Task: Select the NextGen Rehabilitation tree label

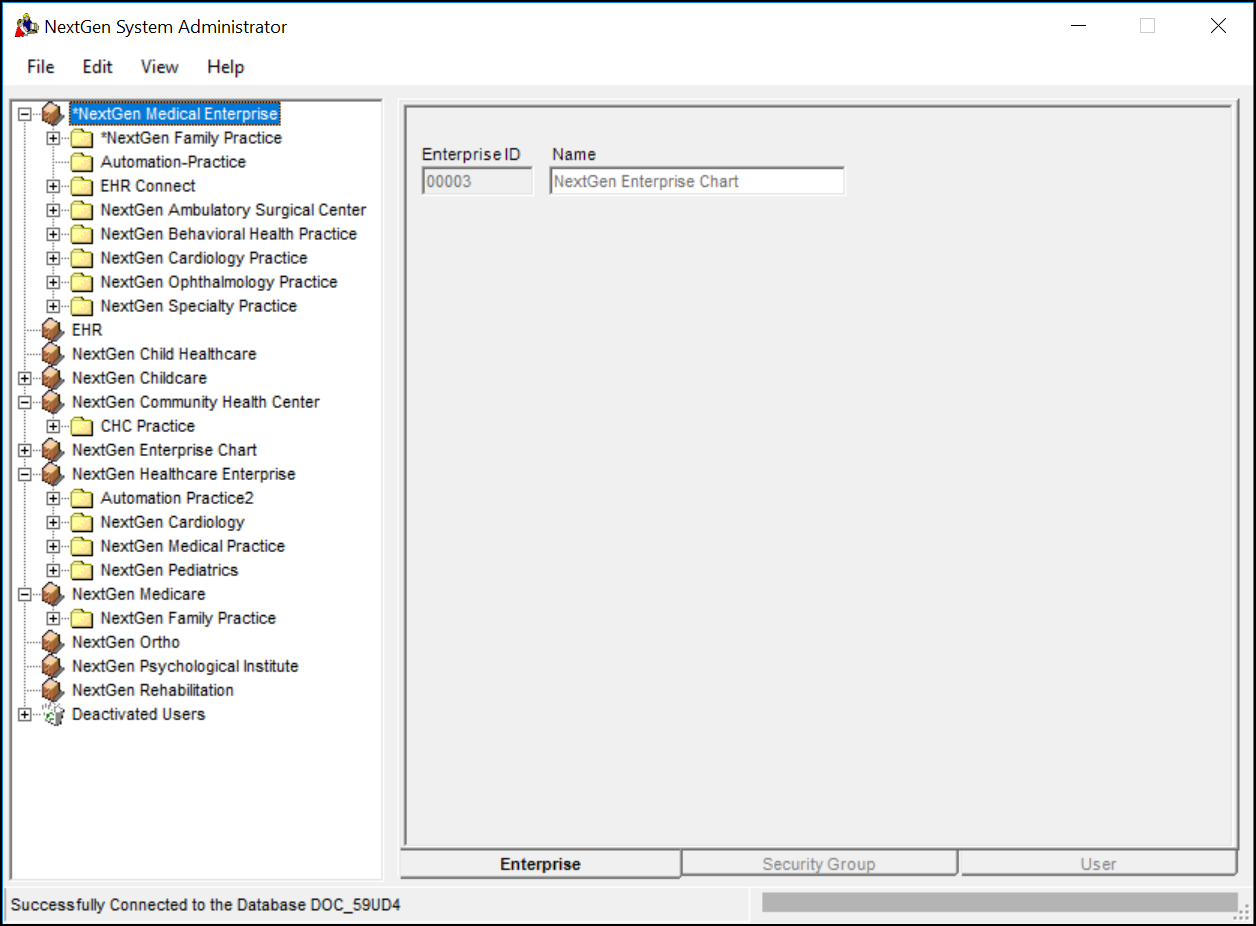Action: (153, 690)
